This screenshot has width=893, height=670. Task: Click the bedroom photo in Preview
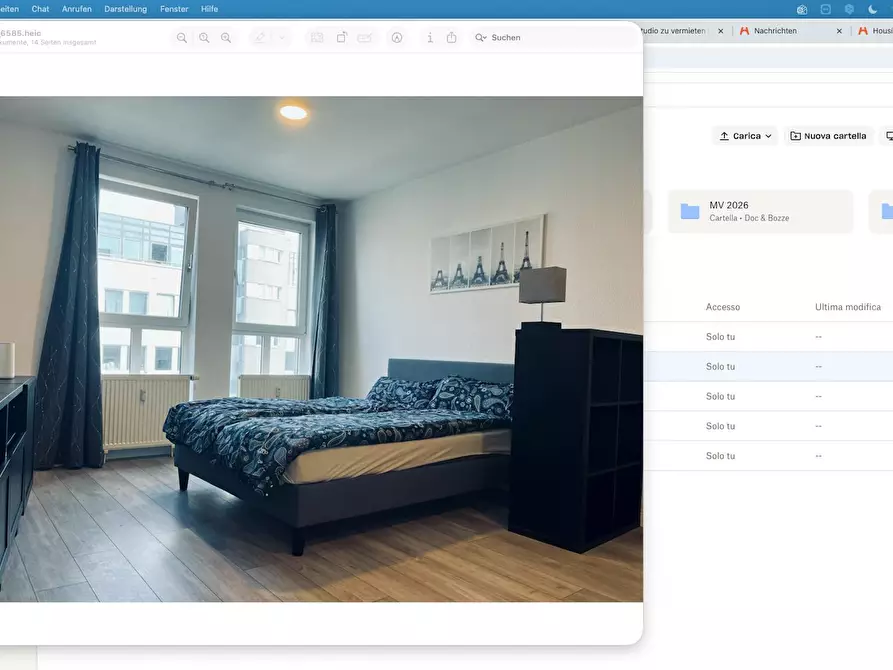[321, 349]
